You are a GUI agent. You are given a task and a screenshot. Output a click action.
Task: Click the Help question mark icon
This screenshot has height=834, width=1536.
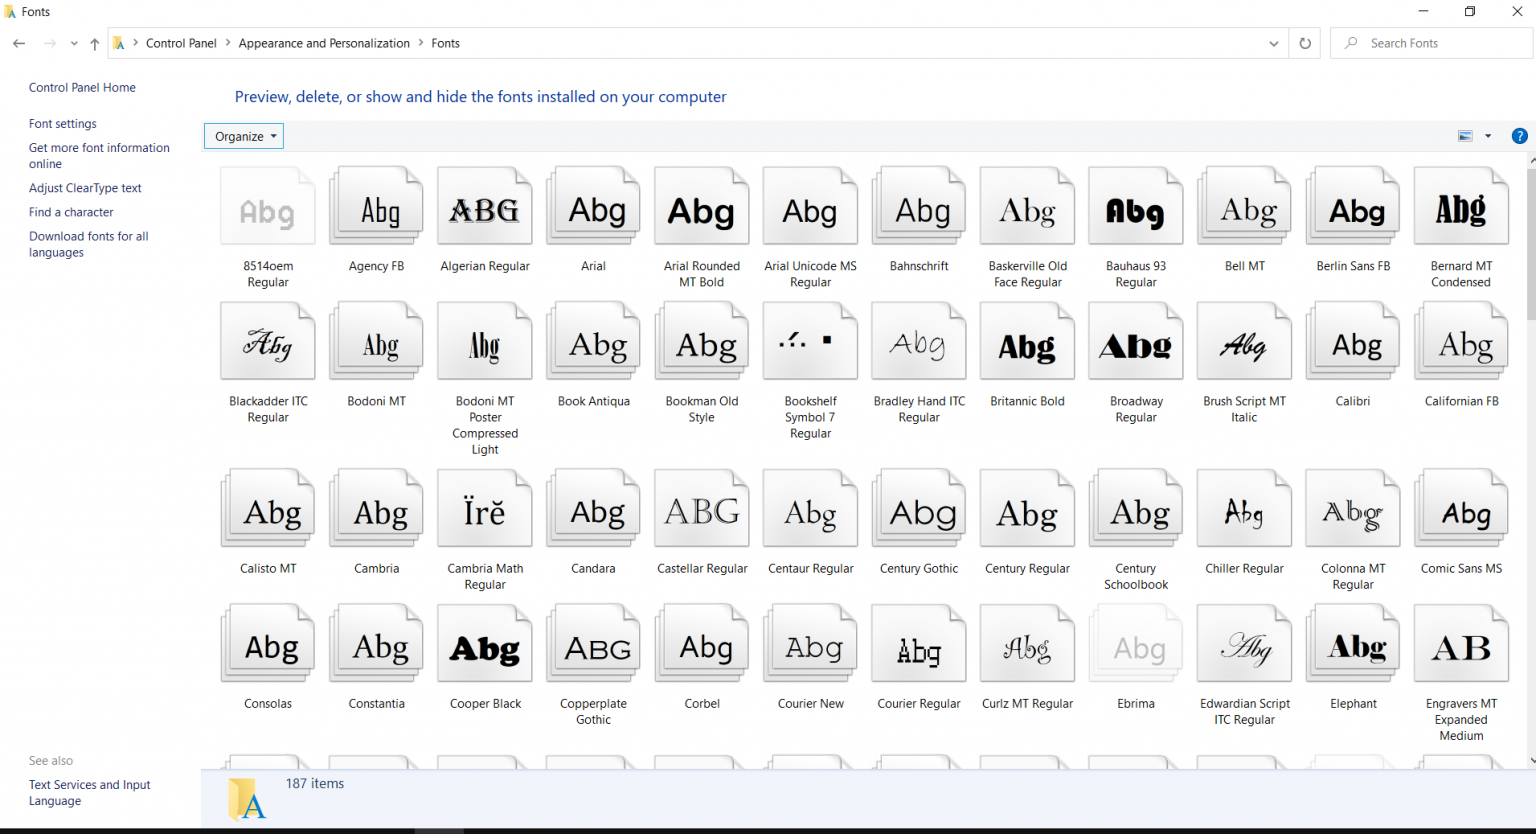(x=1520, y=135)
